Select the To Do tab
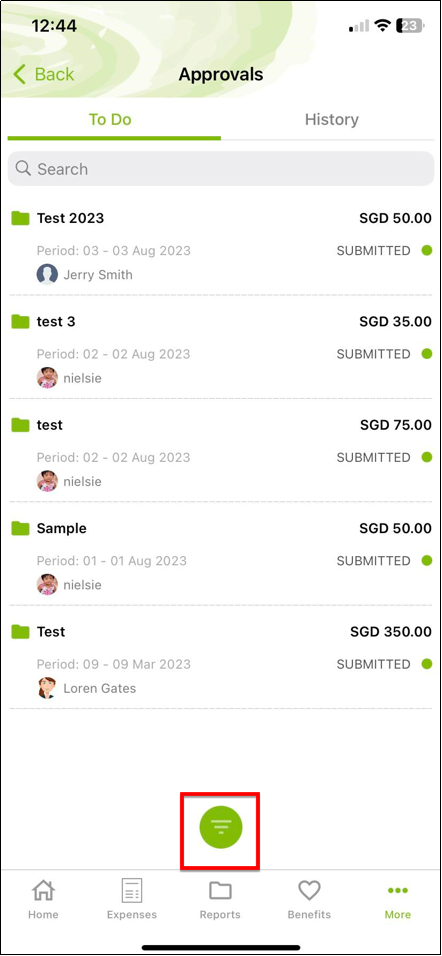442x956 pixels. click(x=110, y=120)
